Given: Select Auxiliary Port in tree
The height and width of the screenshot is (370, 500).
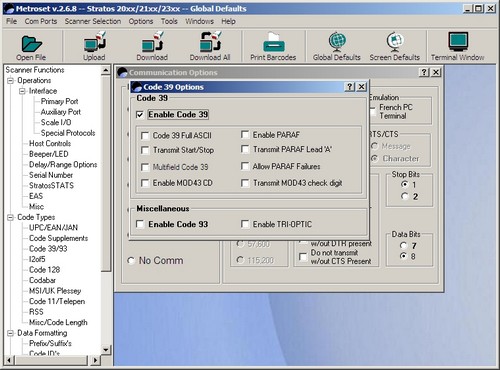Looking at the screenshot, I should coord(61,112).
